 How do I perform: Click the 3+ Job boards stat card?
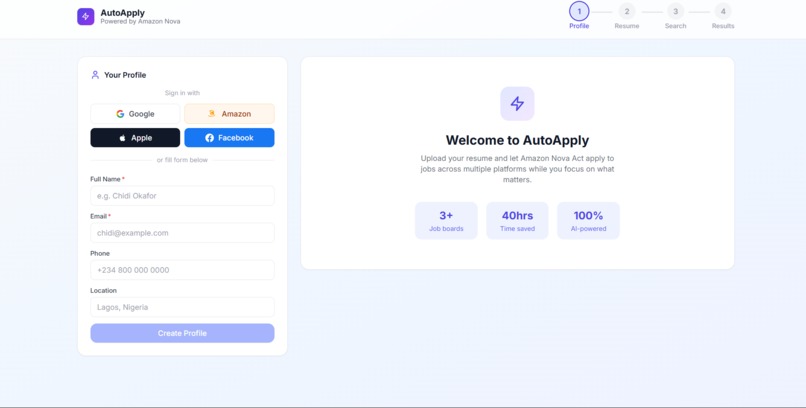pos(446,220)
